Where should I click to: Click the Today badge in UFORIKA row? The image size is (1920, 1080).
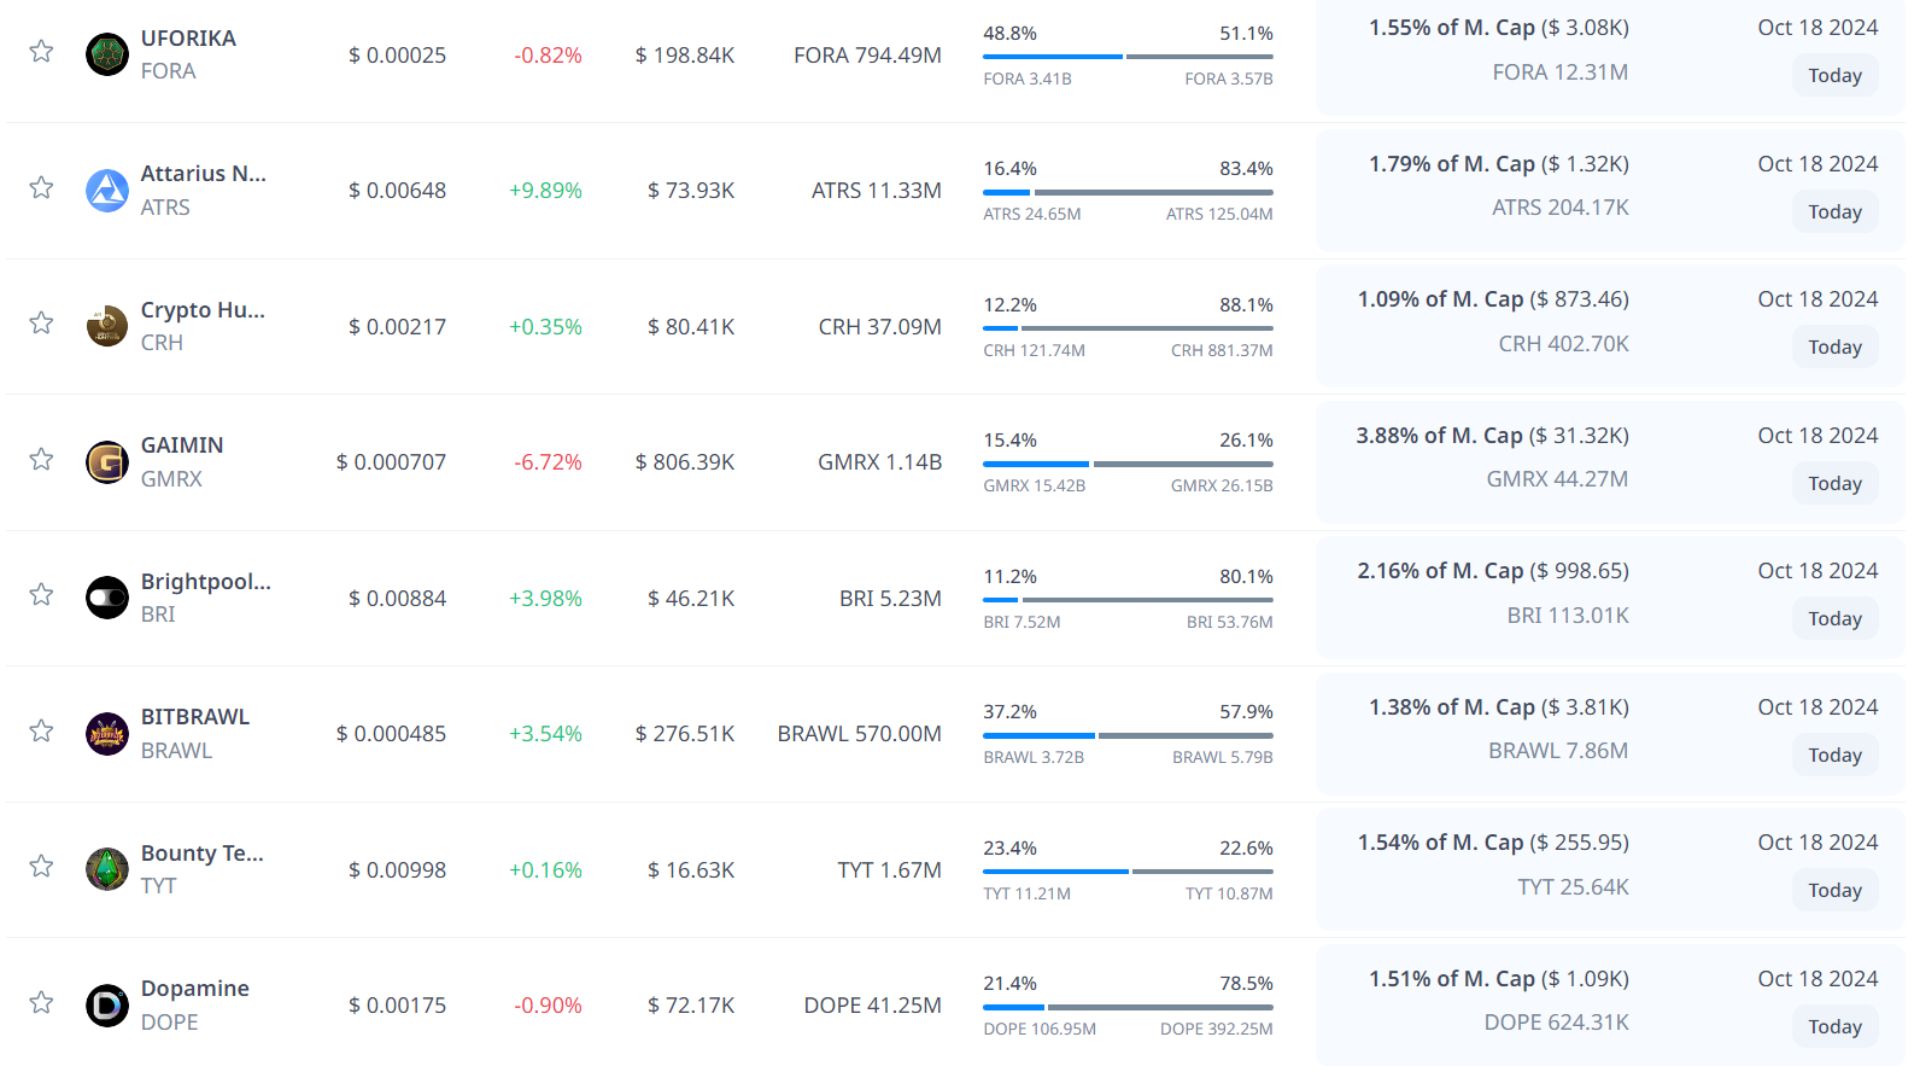1834,76
